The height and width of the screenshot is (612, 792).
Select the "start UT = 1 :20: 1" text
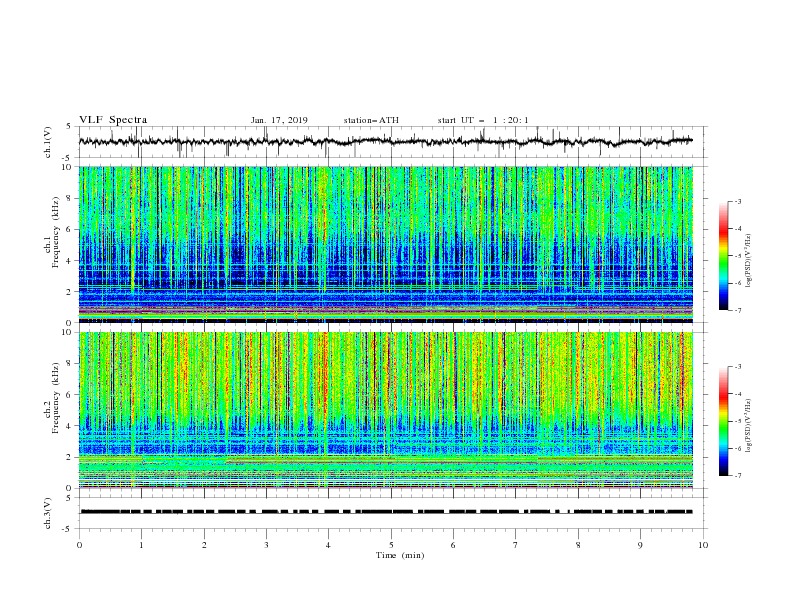[483, 120]
